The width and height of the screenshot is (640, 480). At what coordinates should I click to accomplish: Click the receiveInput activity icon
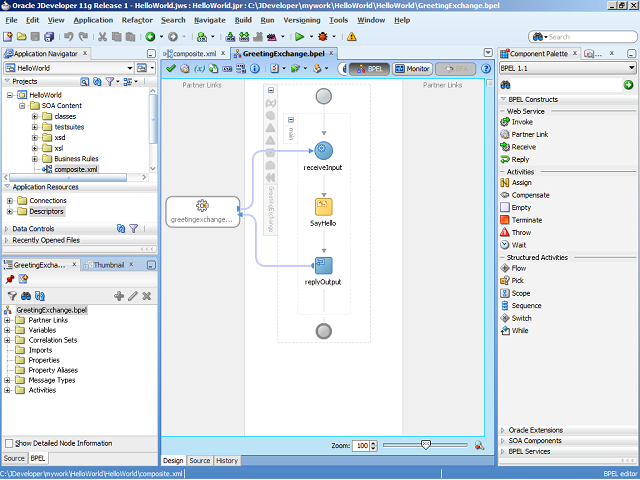point(323,150)
